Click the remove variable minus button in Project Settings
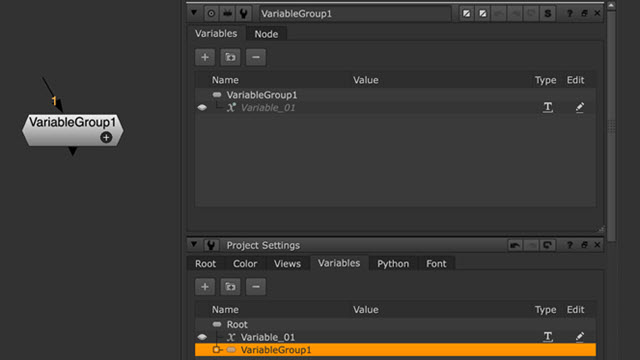The height and width of the screenshot is (360, 640). click(256, 287)
